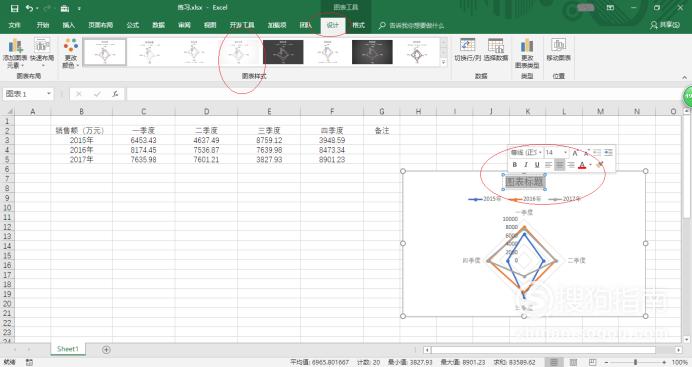Switch to the Review tab
This screenshot has height=367, width=692.
[184, 25]
